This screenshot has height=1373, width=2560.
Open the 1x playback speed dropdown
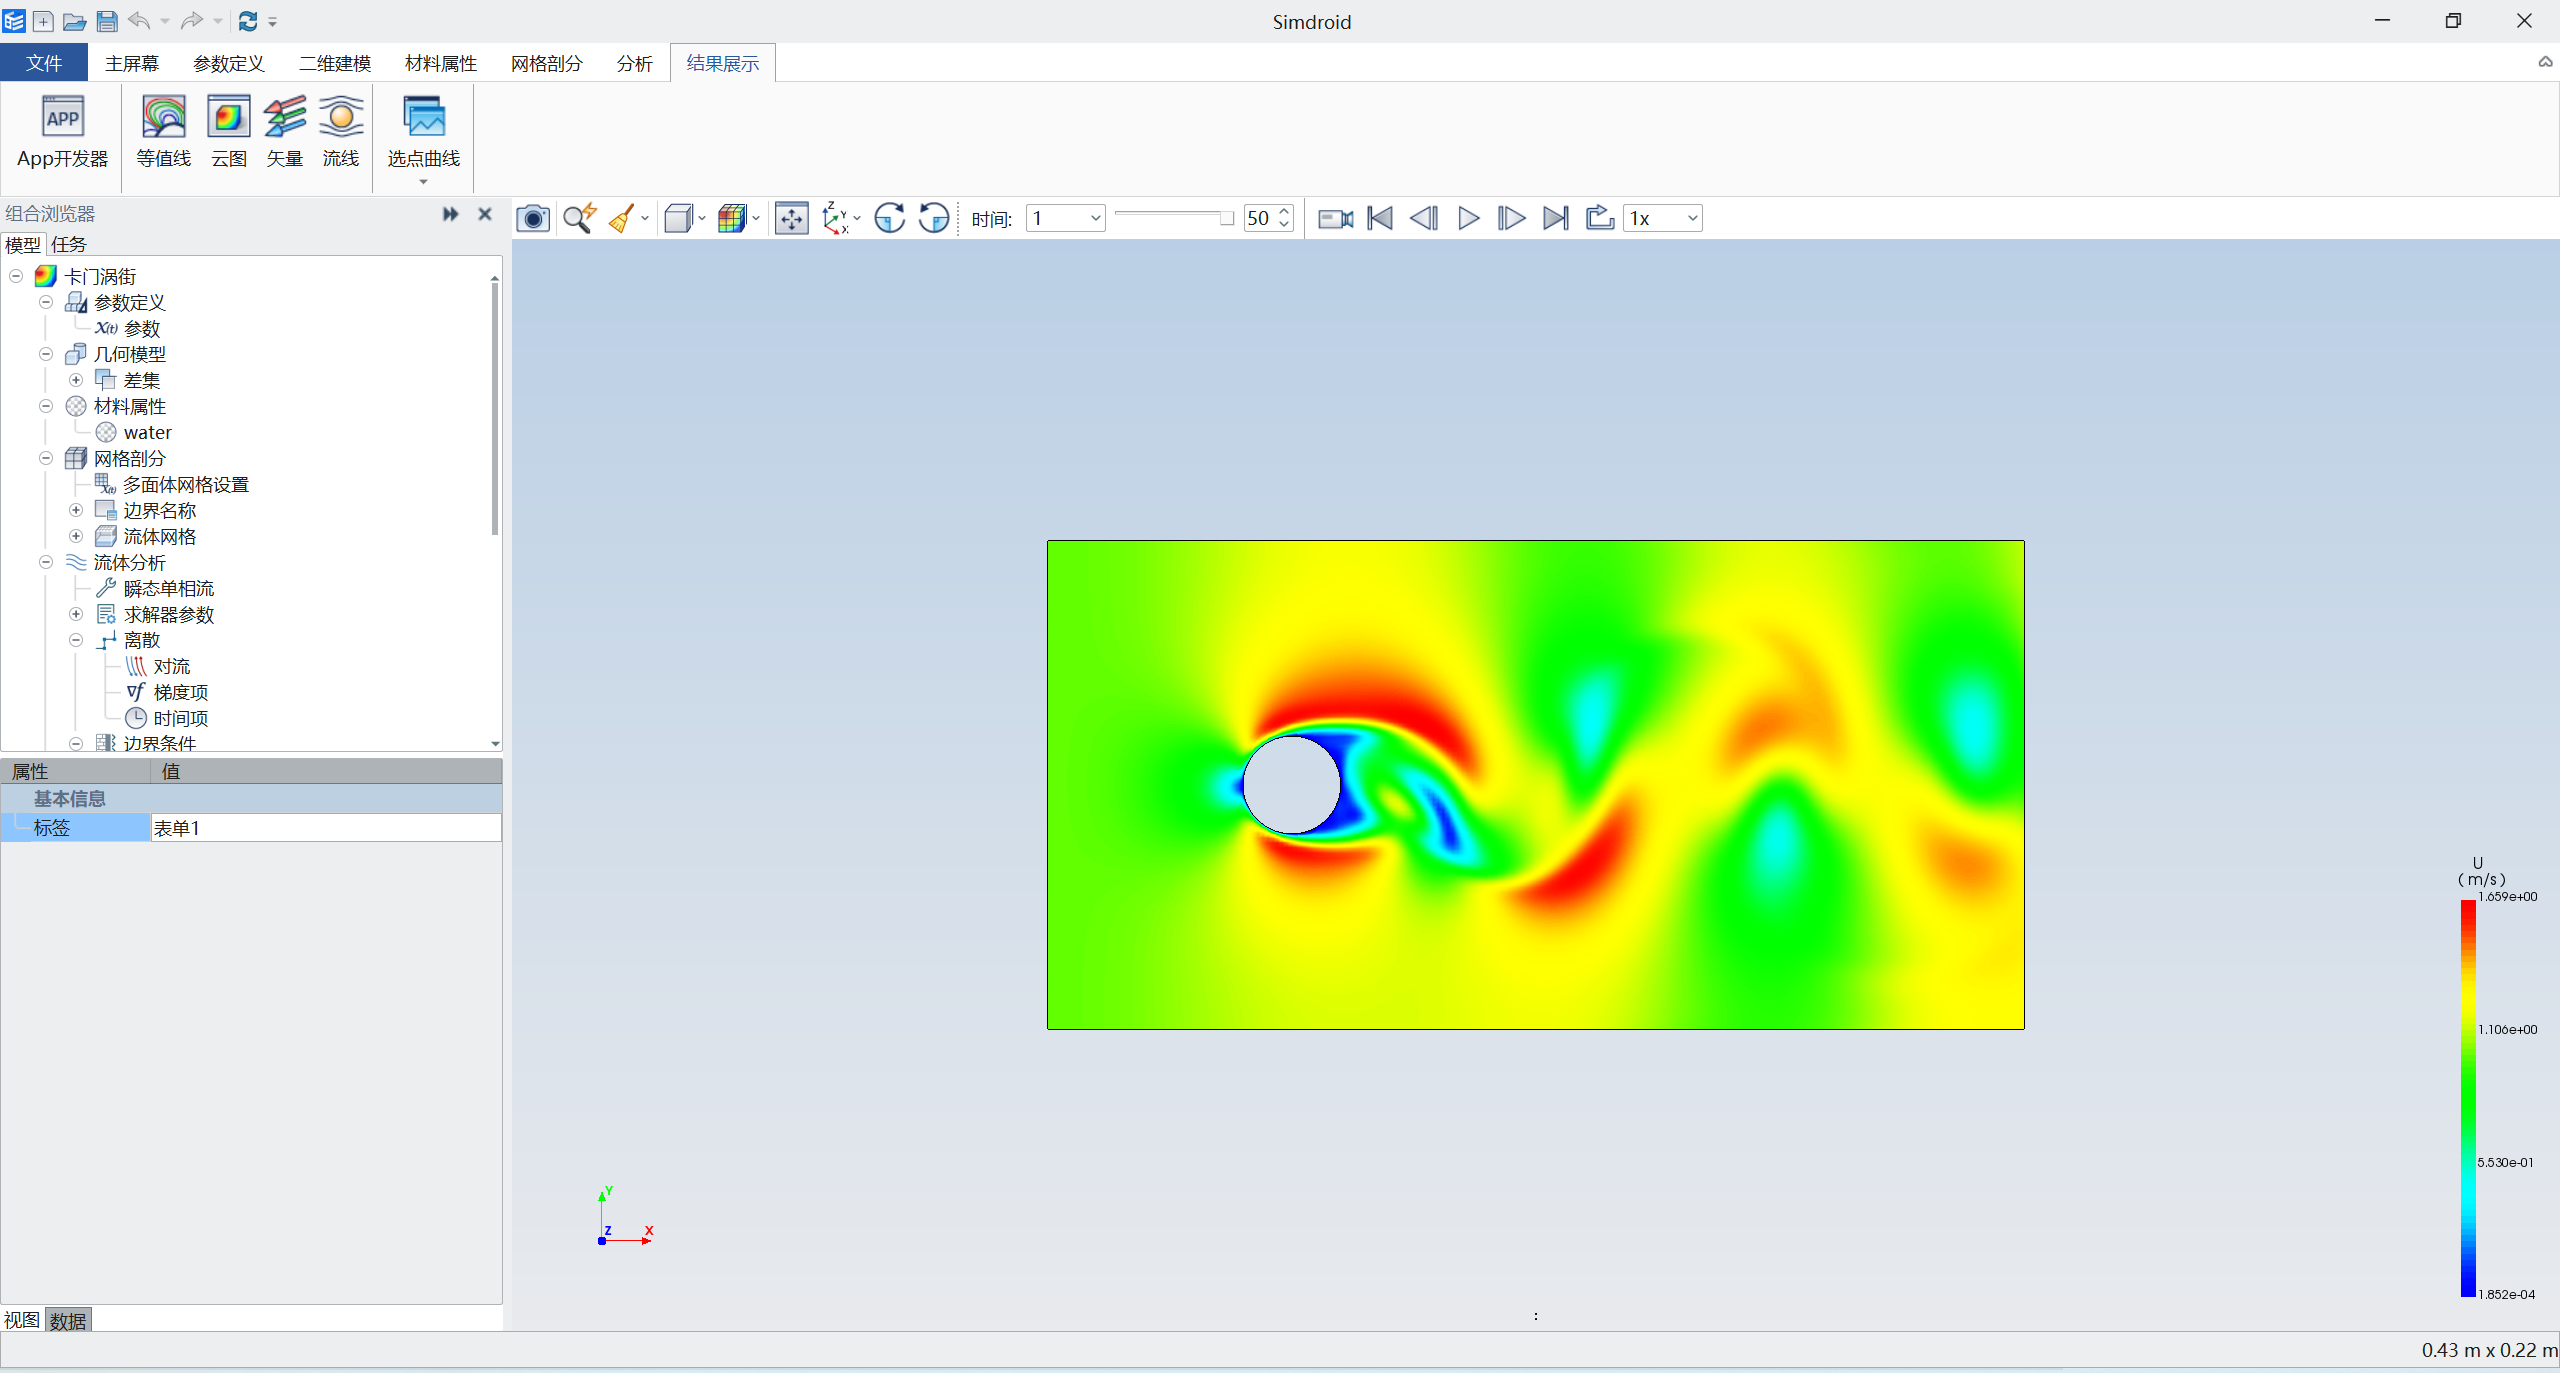[x=1692, y=218]
